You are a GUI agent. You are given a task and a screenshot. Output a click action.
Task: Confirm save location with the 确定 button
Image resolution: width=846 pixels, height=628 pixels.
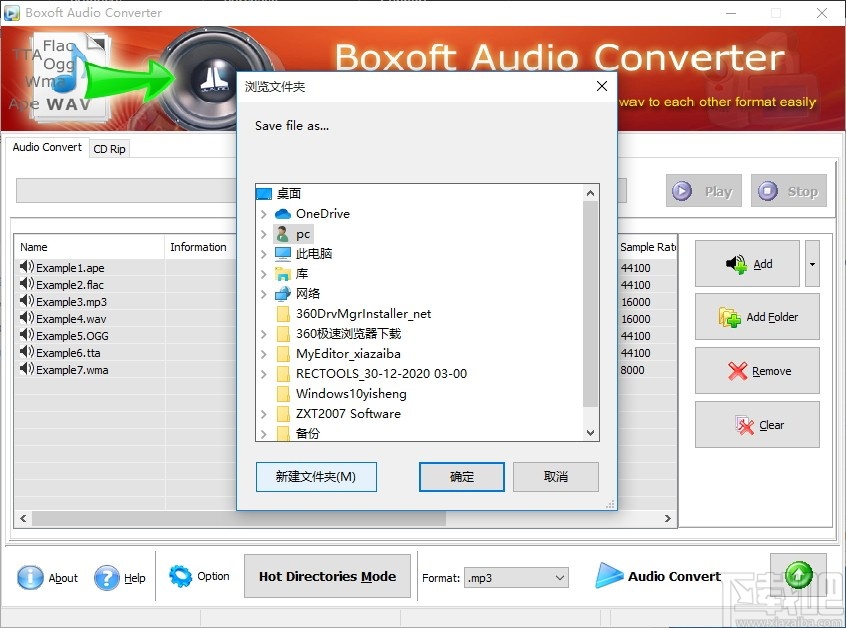[461, 477]
